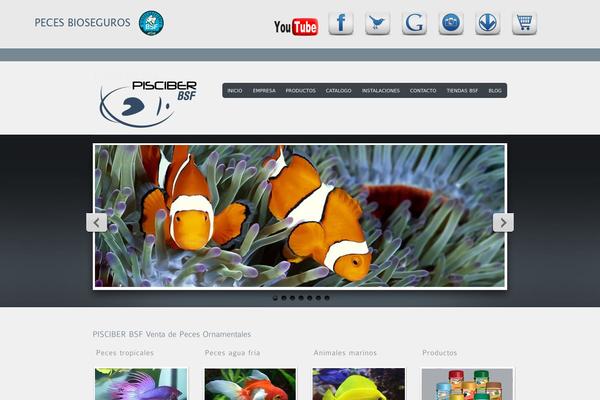Select the third slider pagination dot
The height and width of the screenshot is (400, 600).
click(292, 298)
